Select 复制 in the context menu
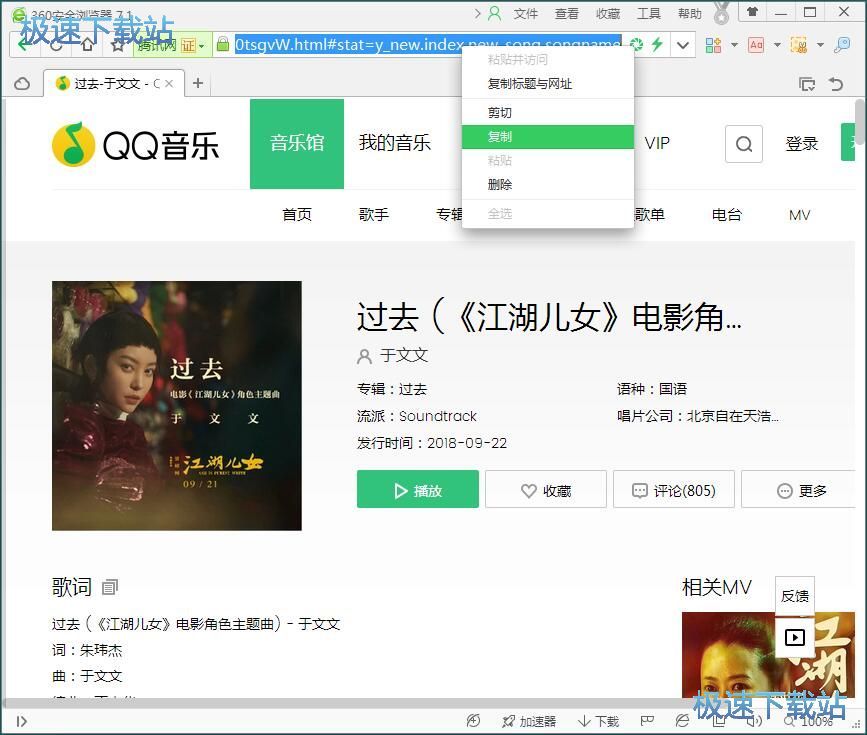The image size is (867, 735). (x=499, y=137)
